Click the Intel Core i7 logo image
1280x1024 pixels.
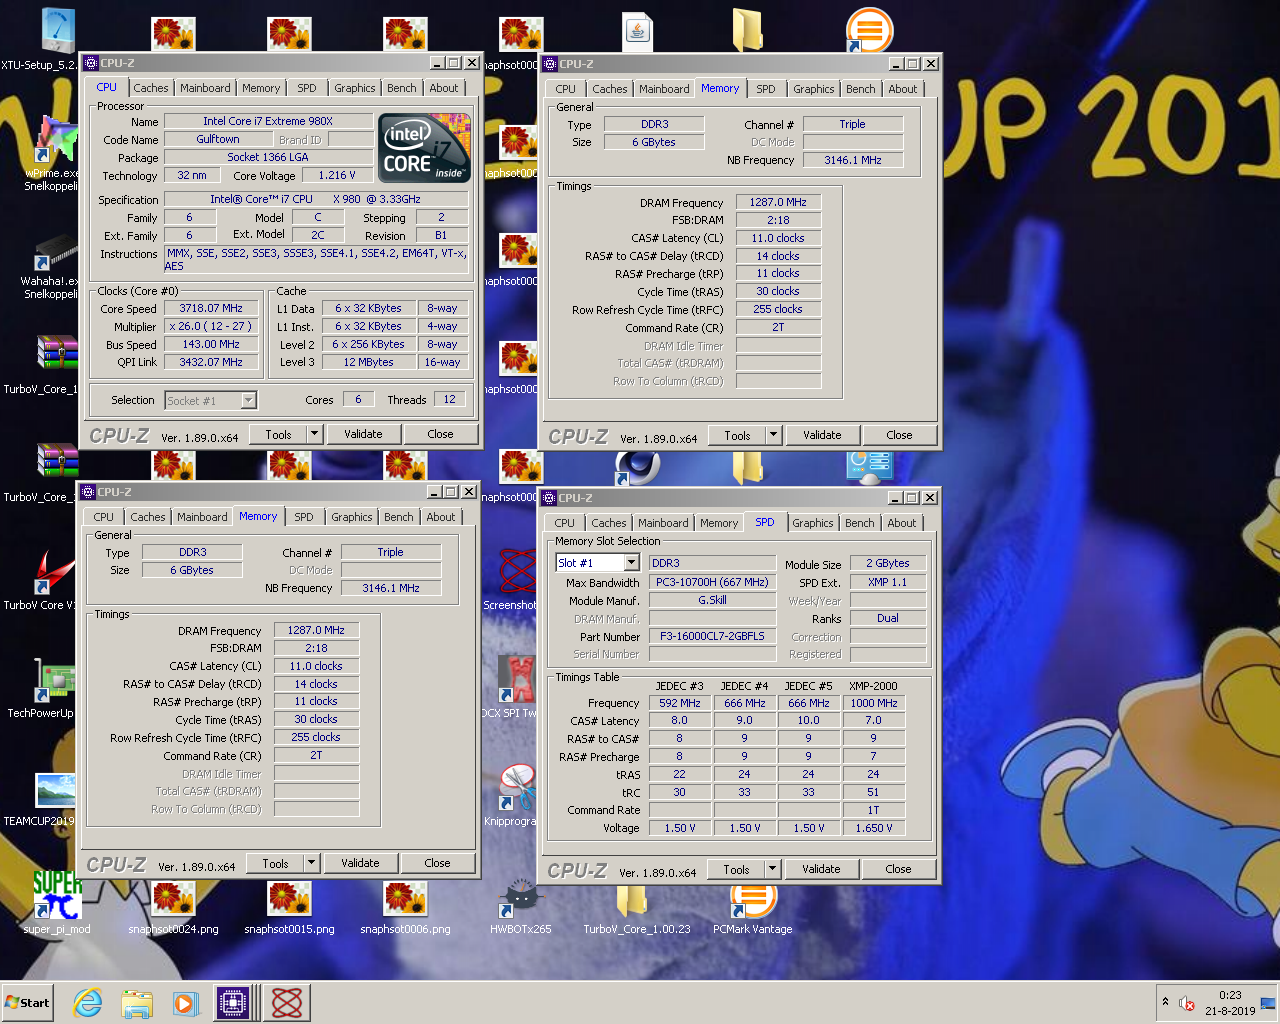[x=425, y=147]
